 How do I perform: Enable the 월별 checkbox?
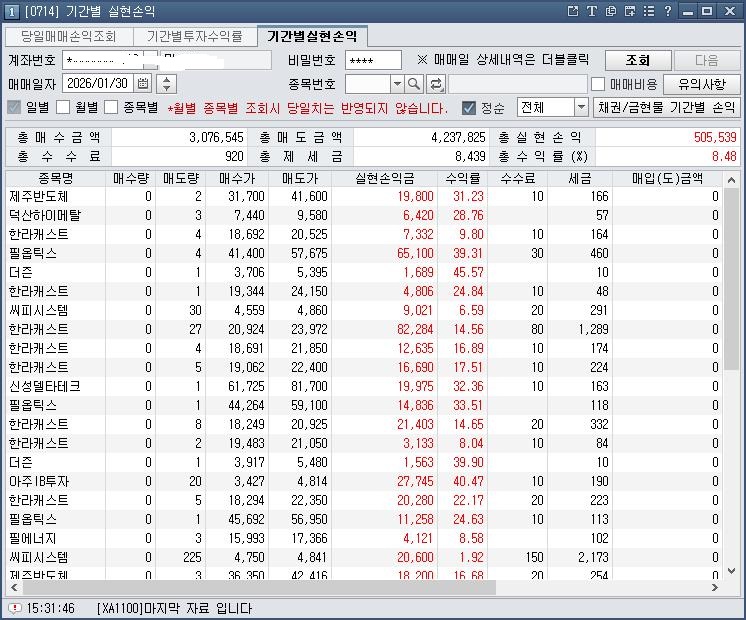point(63,107)
